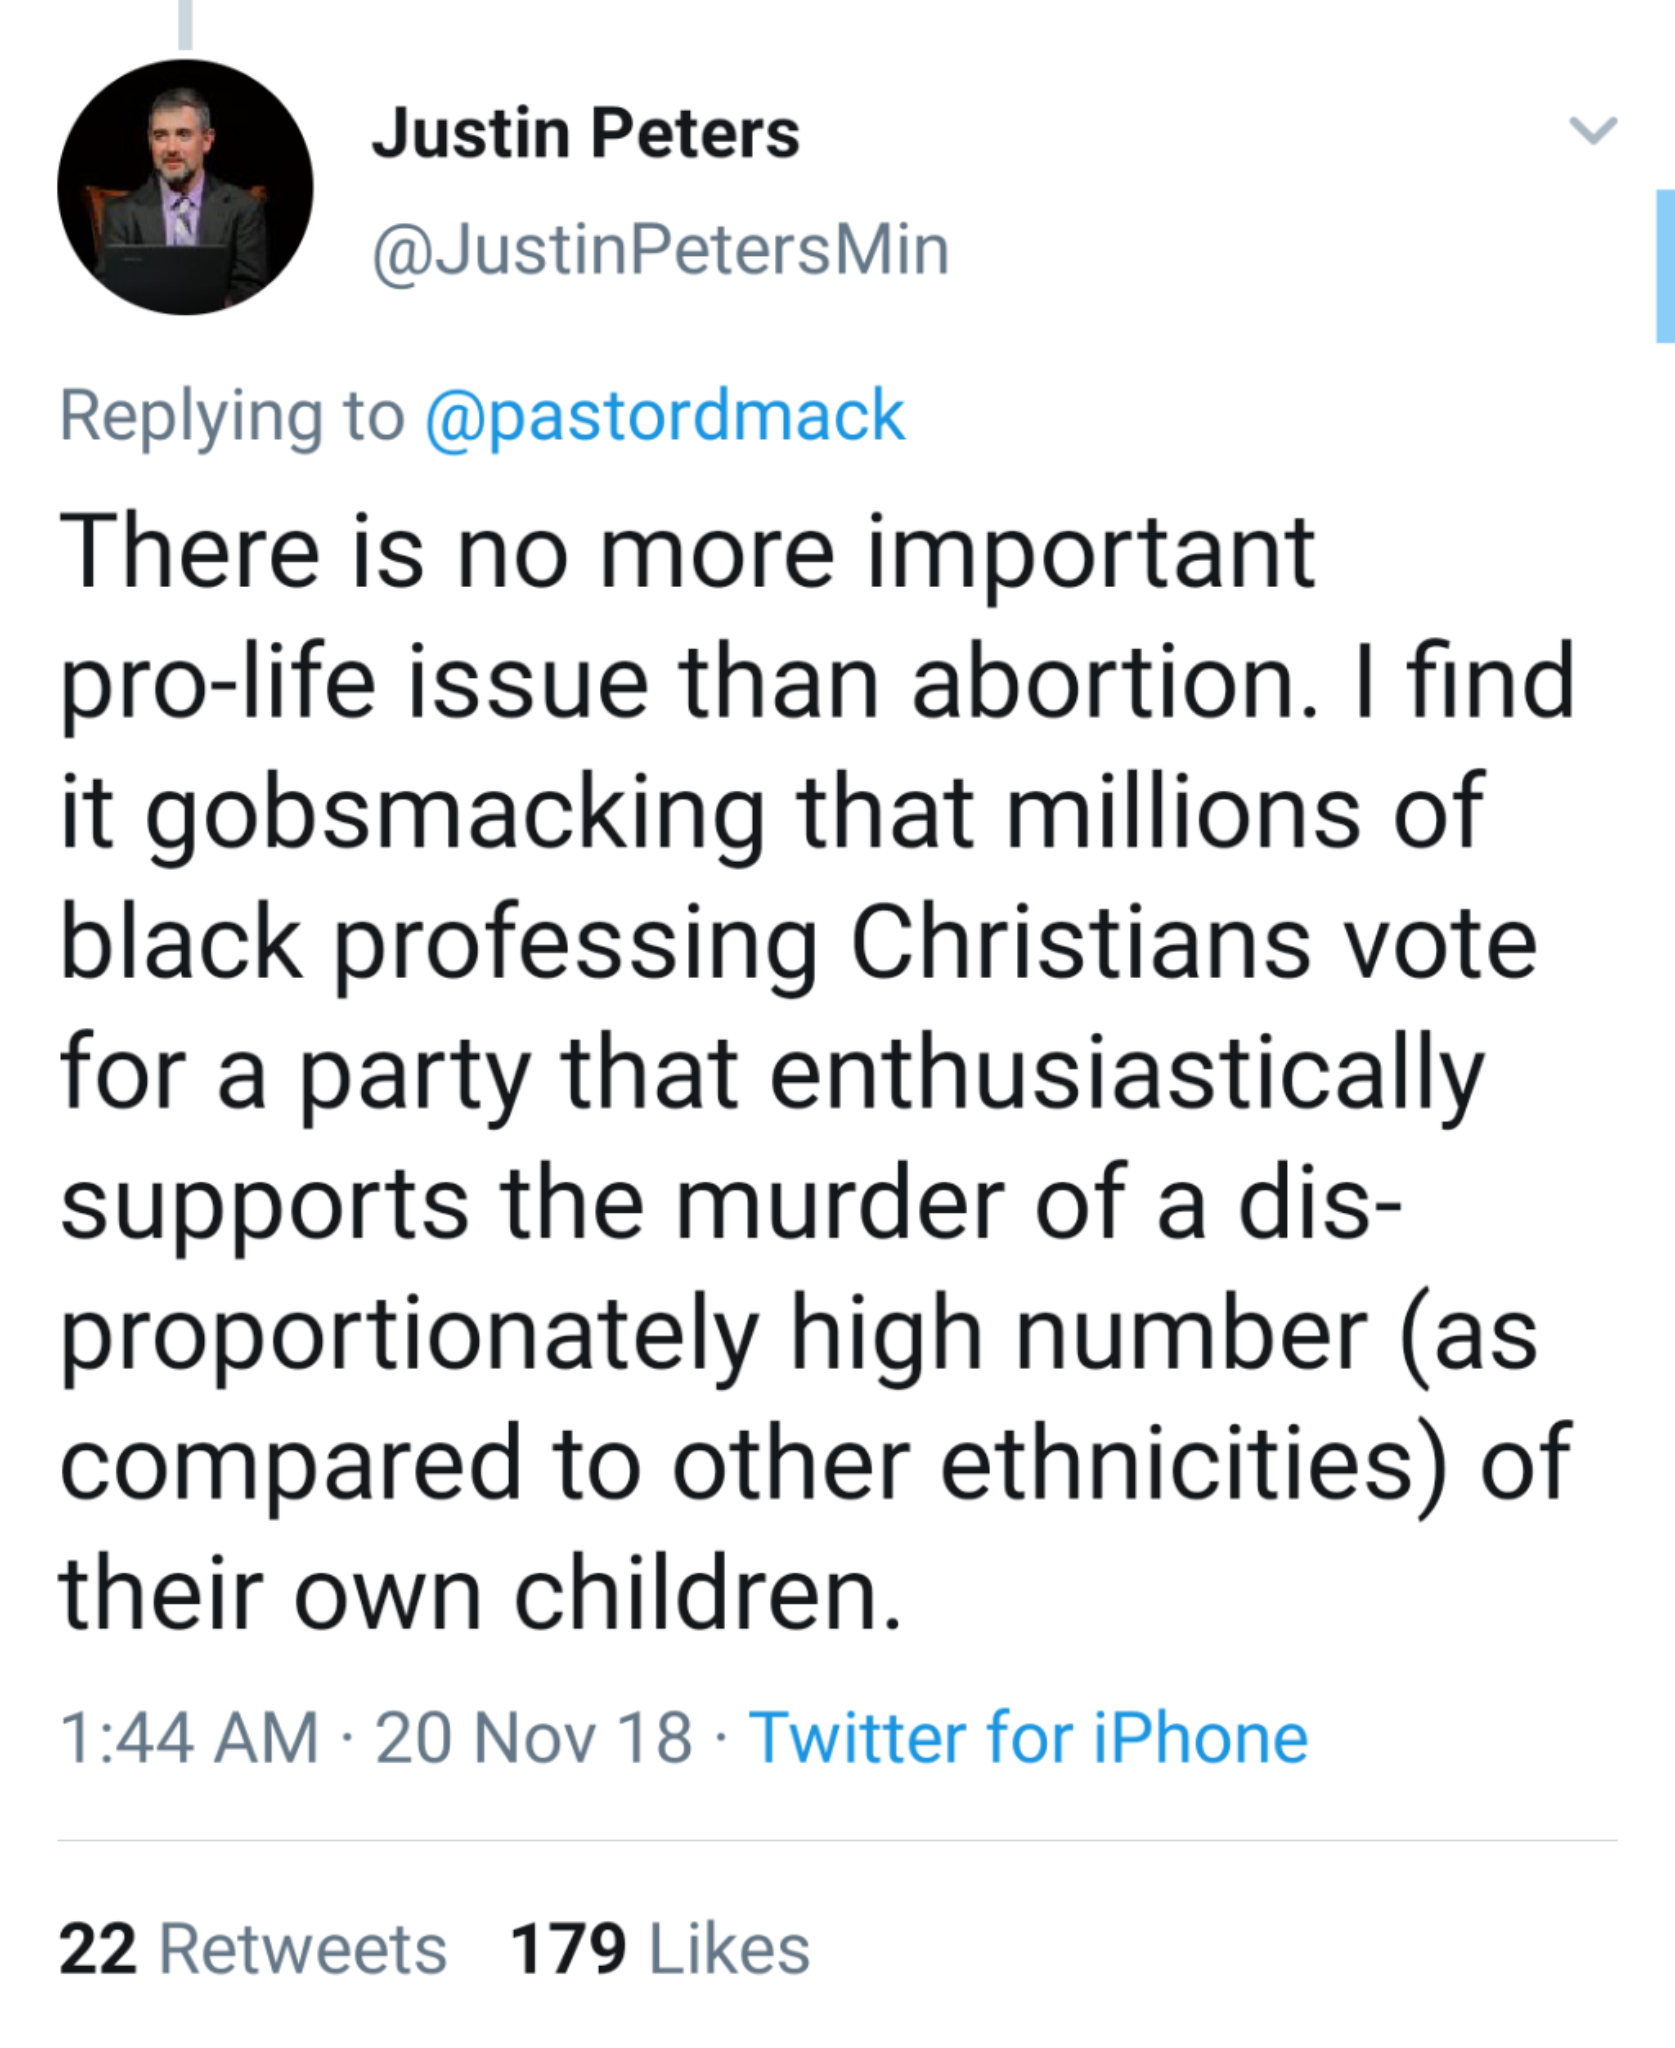Viewport: 1675px width, 2048px height.
Task: Click the word "proportionately" in the tweet
Action: 410,1333
